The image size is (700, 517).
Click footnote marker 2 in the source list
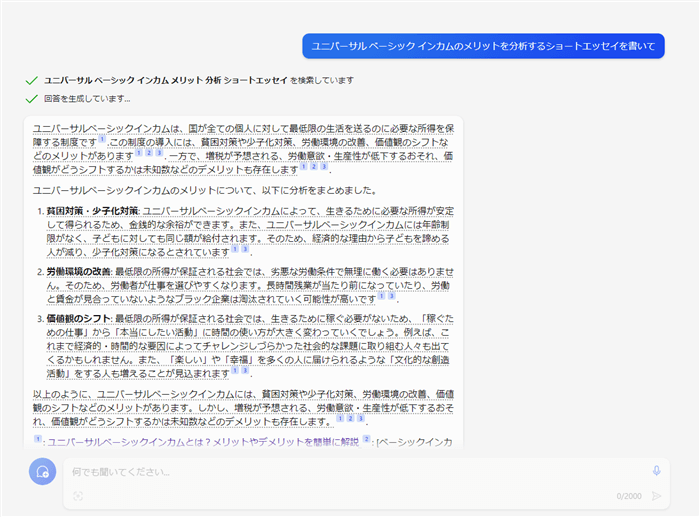point(367,439)
